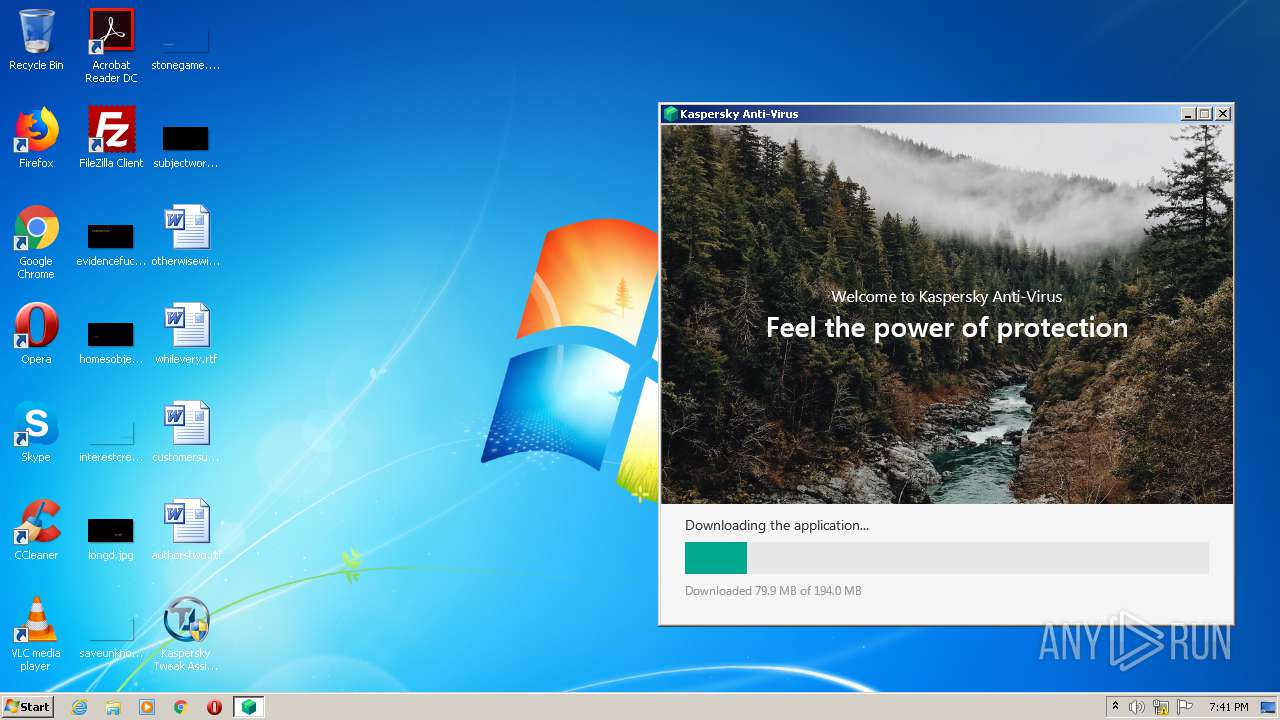
Task: Click the download progress bar
Action: pos(947,558)
